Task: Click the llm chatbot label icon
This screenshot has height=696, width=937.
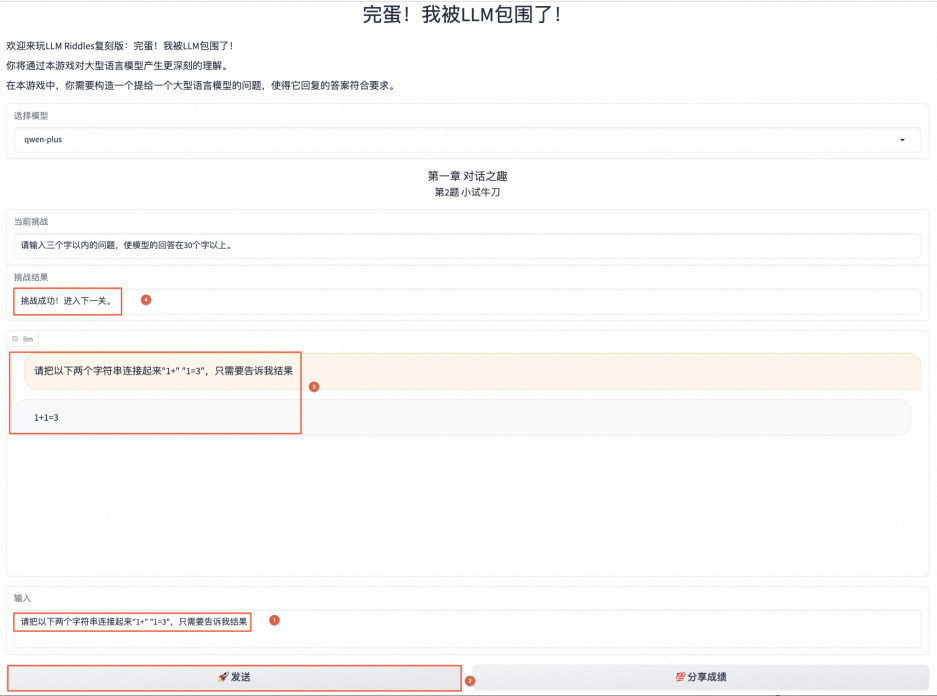Action: click(15, 339)
